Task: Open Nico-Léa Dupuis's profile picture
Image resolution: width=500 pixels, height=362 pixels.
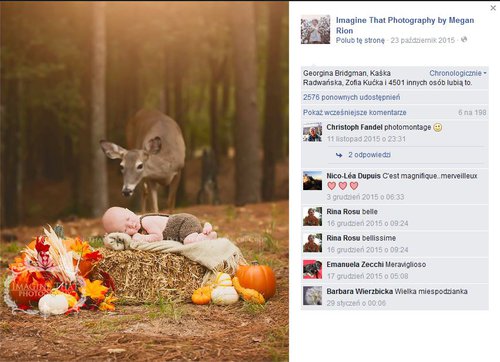Action: pyautogui.click(x=312, y=181)
